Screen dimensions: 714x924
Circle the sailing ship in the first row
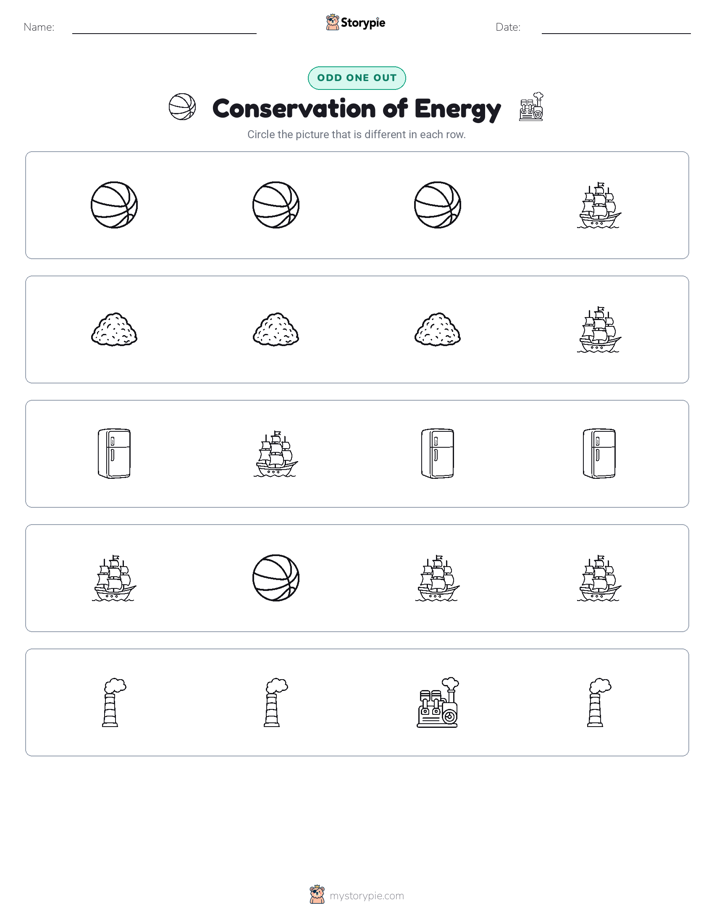(599, 205)
